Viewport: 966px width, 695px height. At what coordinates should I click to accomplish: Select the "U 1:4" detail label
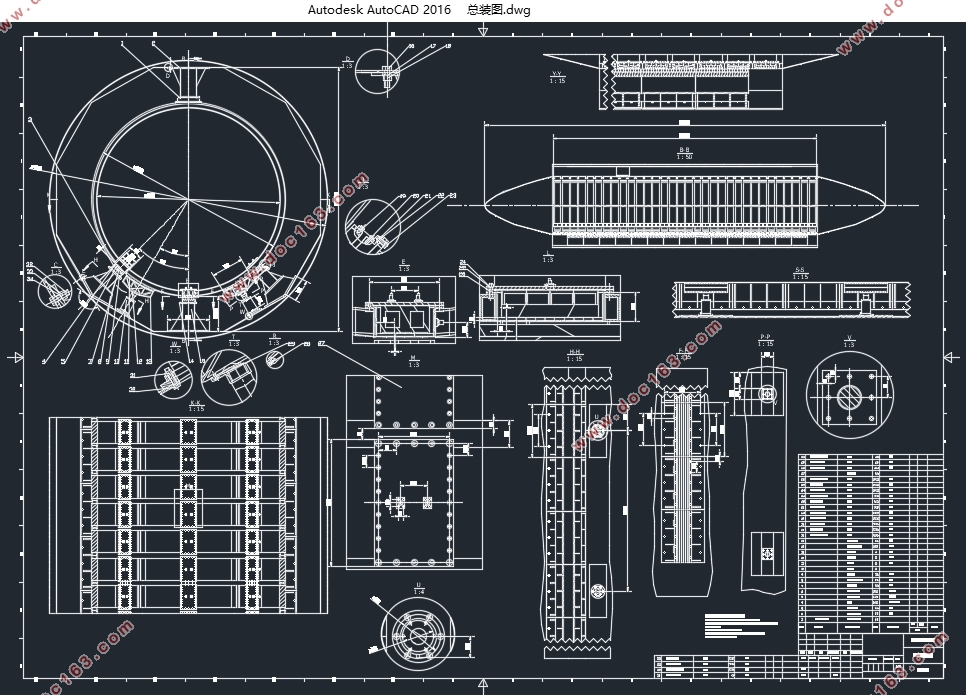pos(419,588)
